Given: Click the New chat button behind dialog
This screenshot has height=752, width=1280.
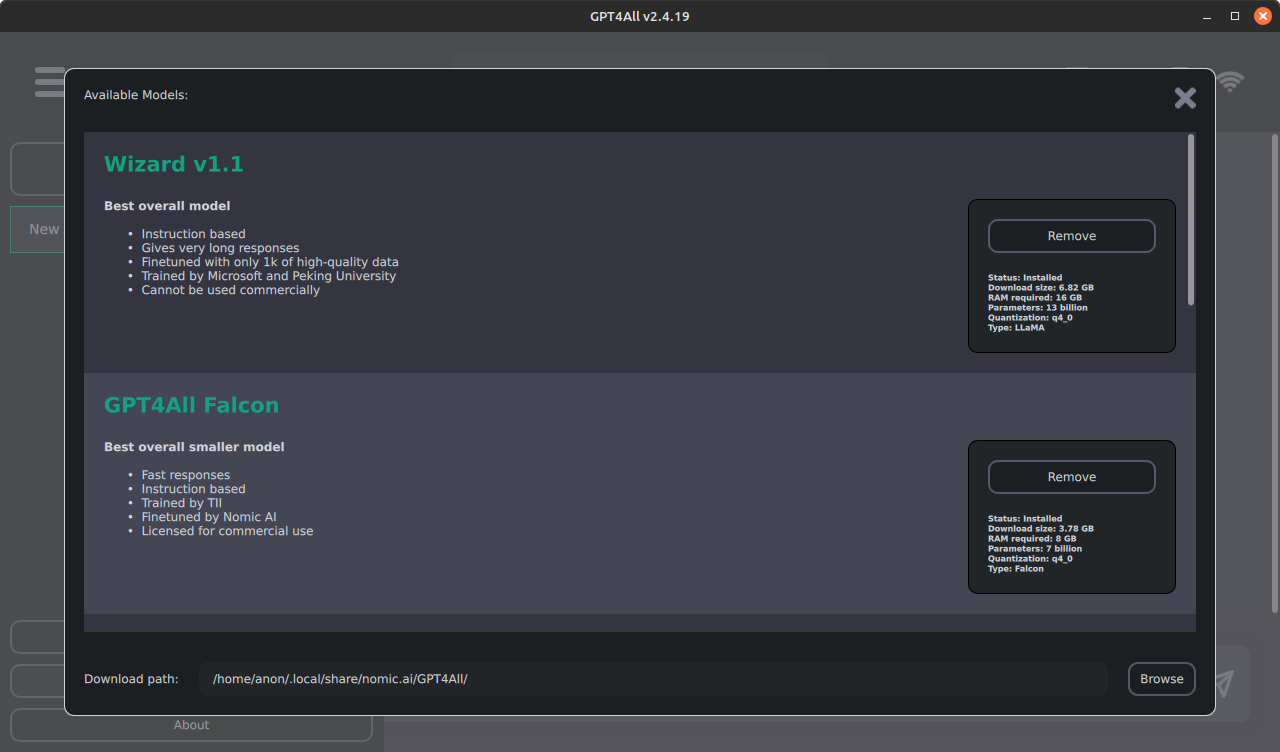Looking at the screenshot, I should tap(38, 229).
